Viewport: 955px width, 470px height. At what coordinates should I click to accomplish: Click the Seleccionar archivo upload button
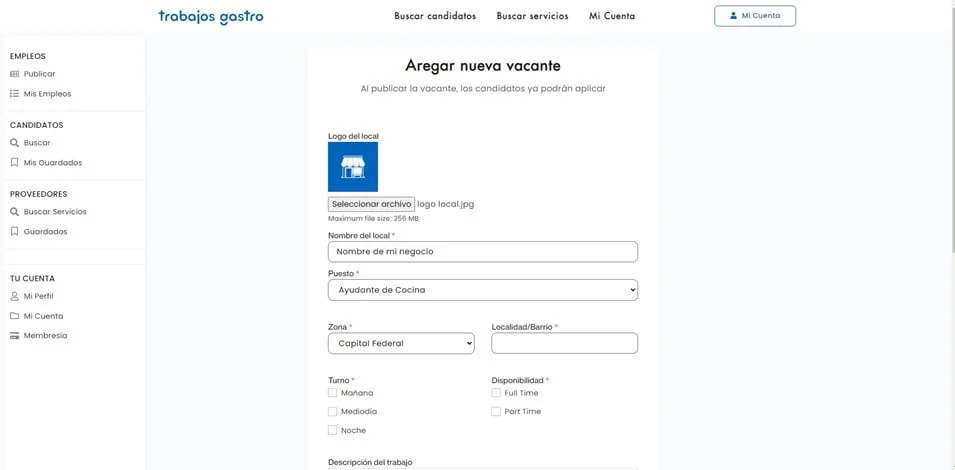tap(372, 204)
